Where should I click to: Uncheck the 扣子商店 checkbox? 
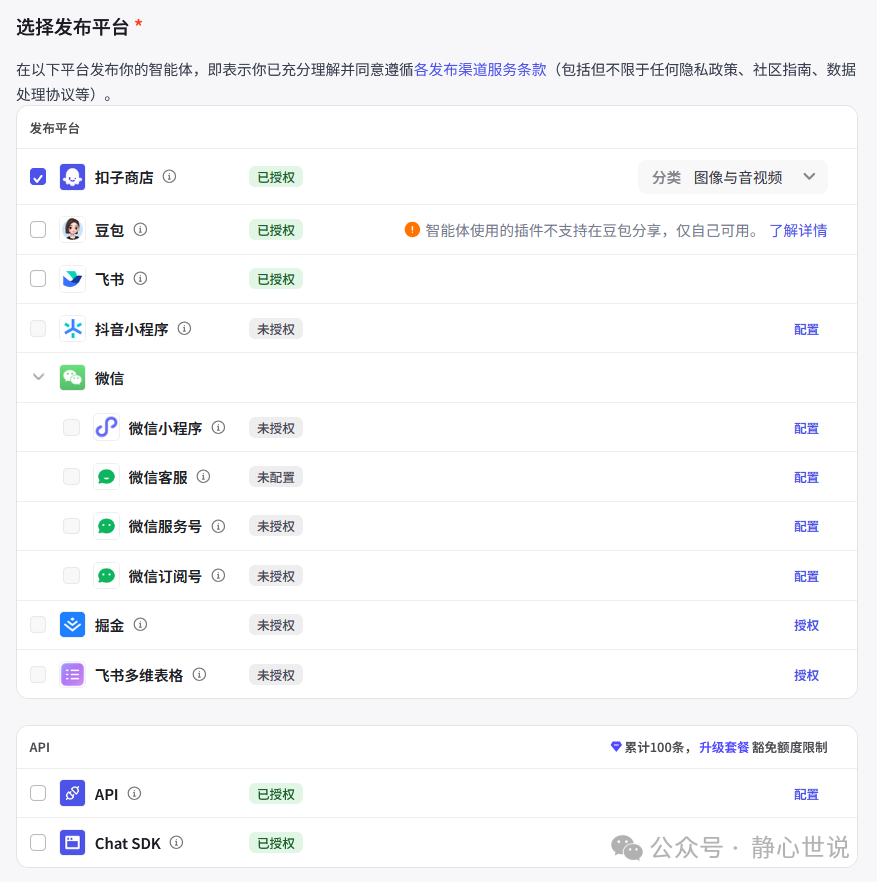pyautogui.click(x=37, y=176)
